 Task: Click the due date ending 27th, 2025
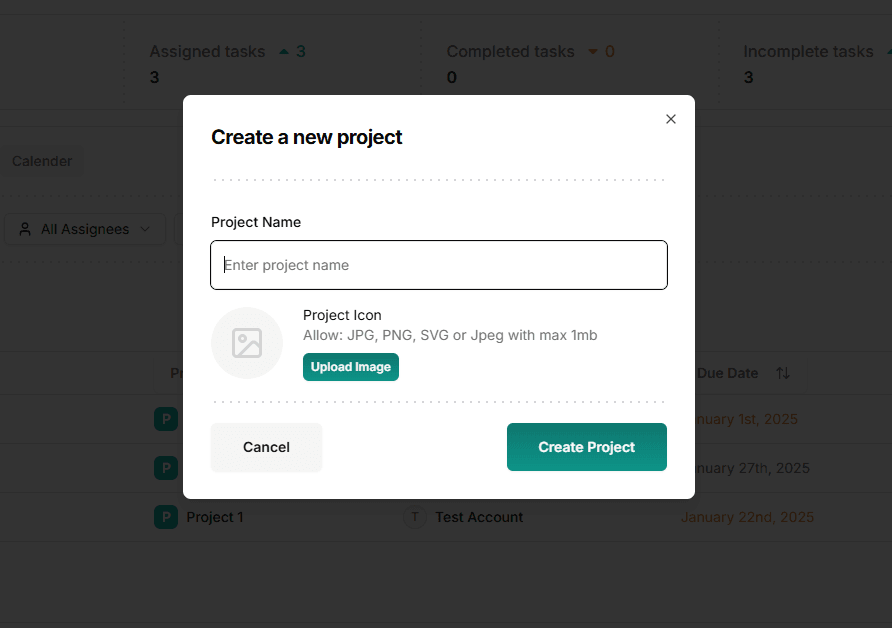[x=752, y=468]
